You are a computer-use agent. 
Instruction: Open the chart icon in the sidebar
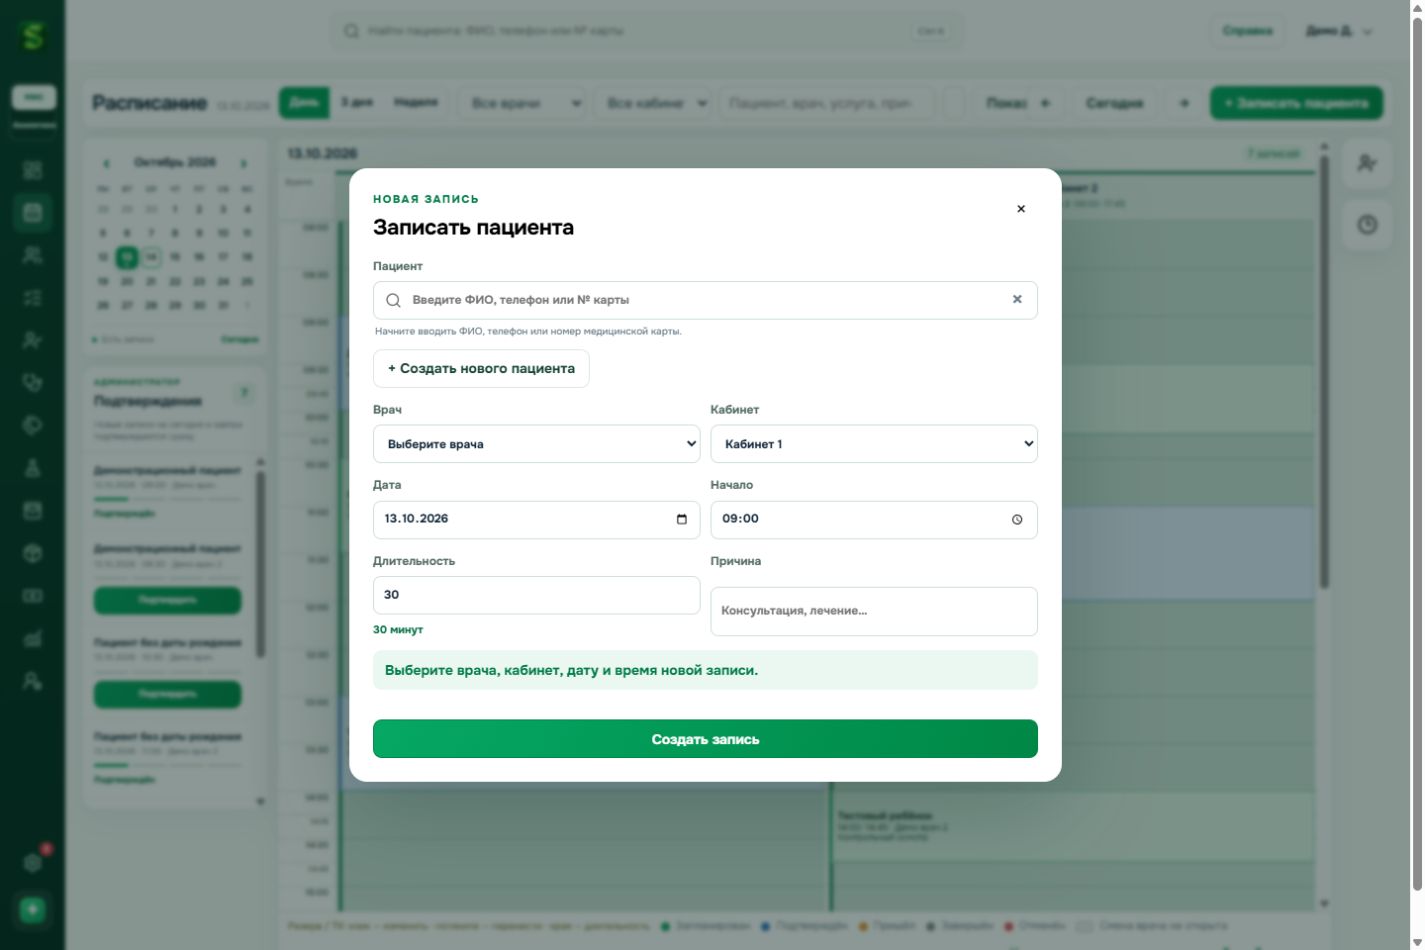pos(33,639)
